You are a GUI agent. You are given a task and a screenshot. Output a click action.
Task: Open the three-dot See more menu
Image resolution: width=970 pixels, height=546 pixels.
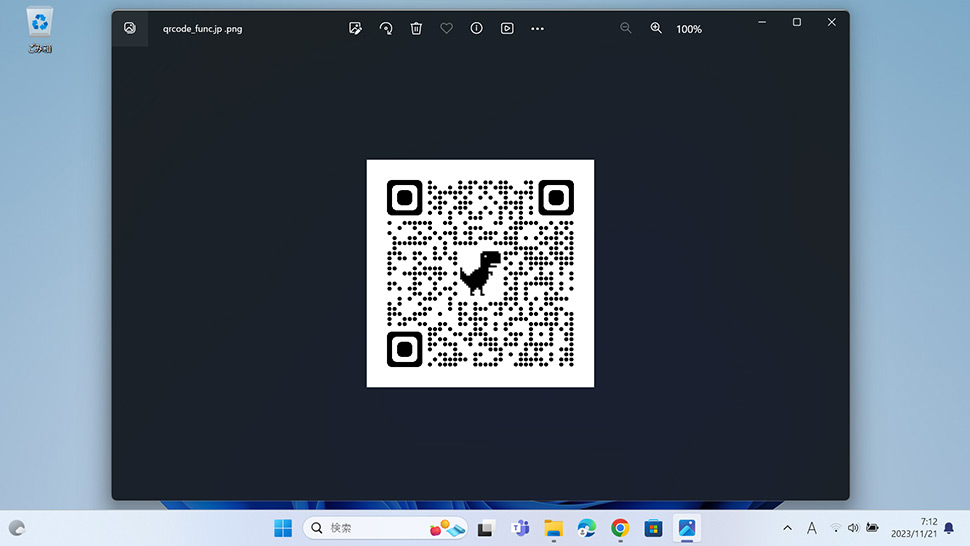[538, 28]
